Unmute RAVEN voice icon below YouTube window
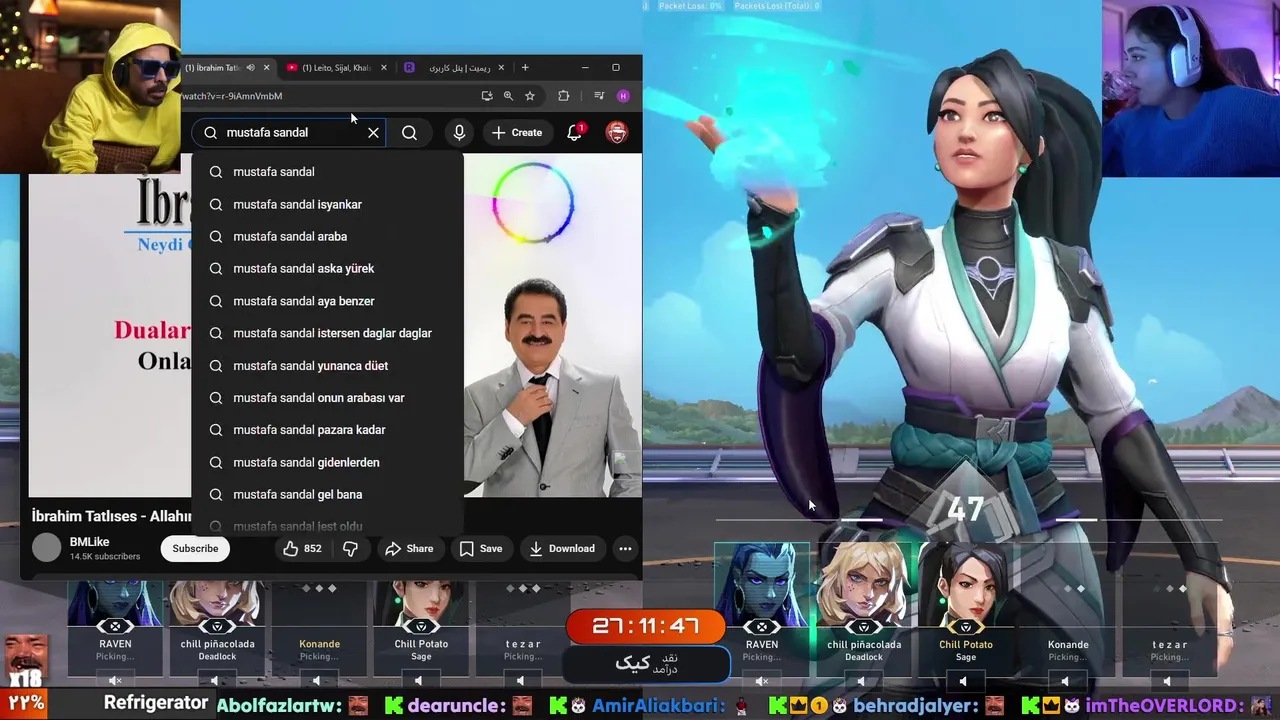Viewport: 1280px width, 720px height. pos(115,681)
